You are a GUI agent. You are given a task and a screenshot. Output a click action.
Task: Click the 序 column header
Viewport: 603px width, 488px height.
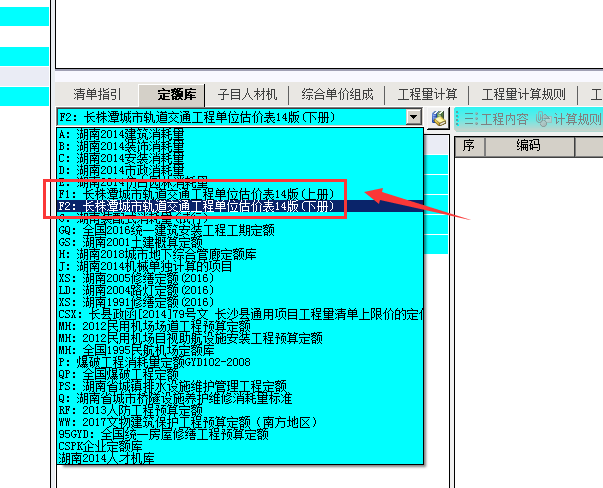pyautogui.click(x=469, y=147)
